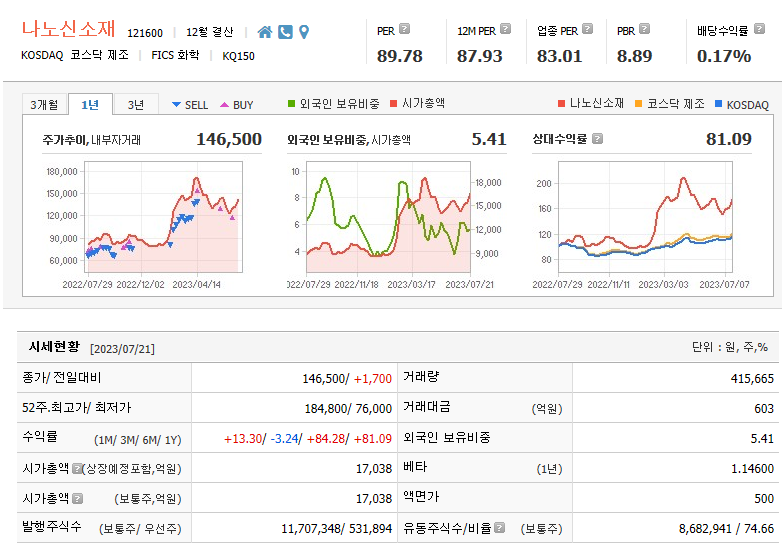This screenshot has height=551, width=782.
Task: Click the 1M return value +13.30
Action: [243, 438]
